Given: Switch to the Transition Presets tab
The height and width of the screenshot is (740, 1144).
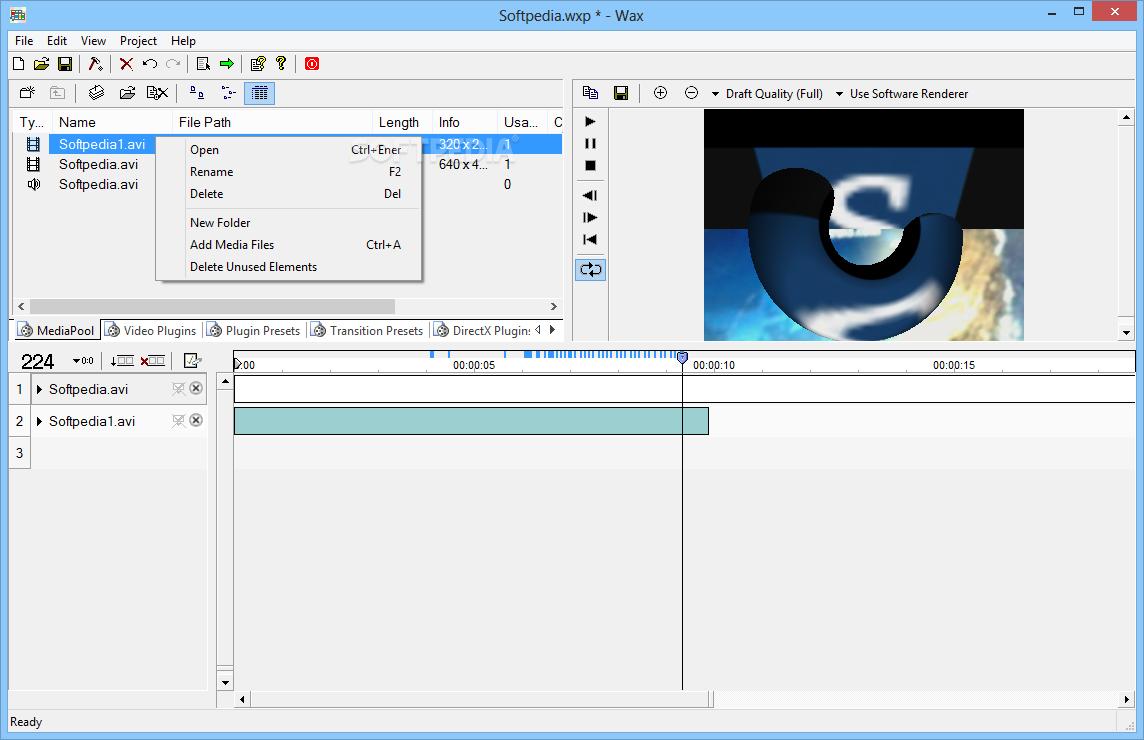Looking at the screenshot, I should pos(368,331).
